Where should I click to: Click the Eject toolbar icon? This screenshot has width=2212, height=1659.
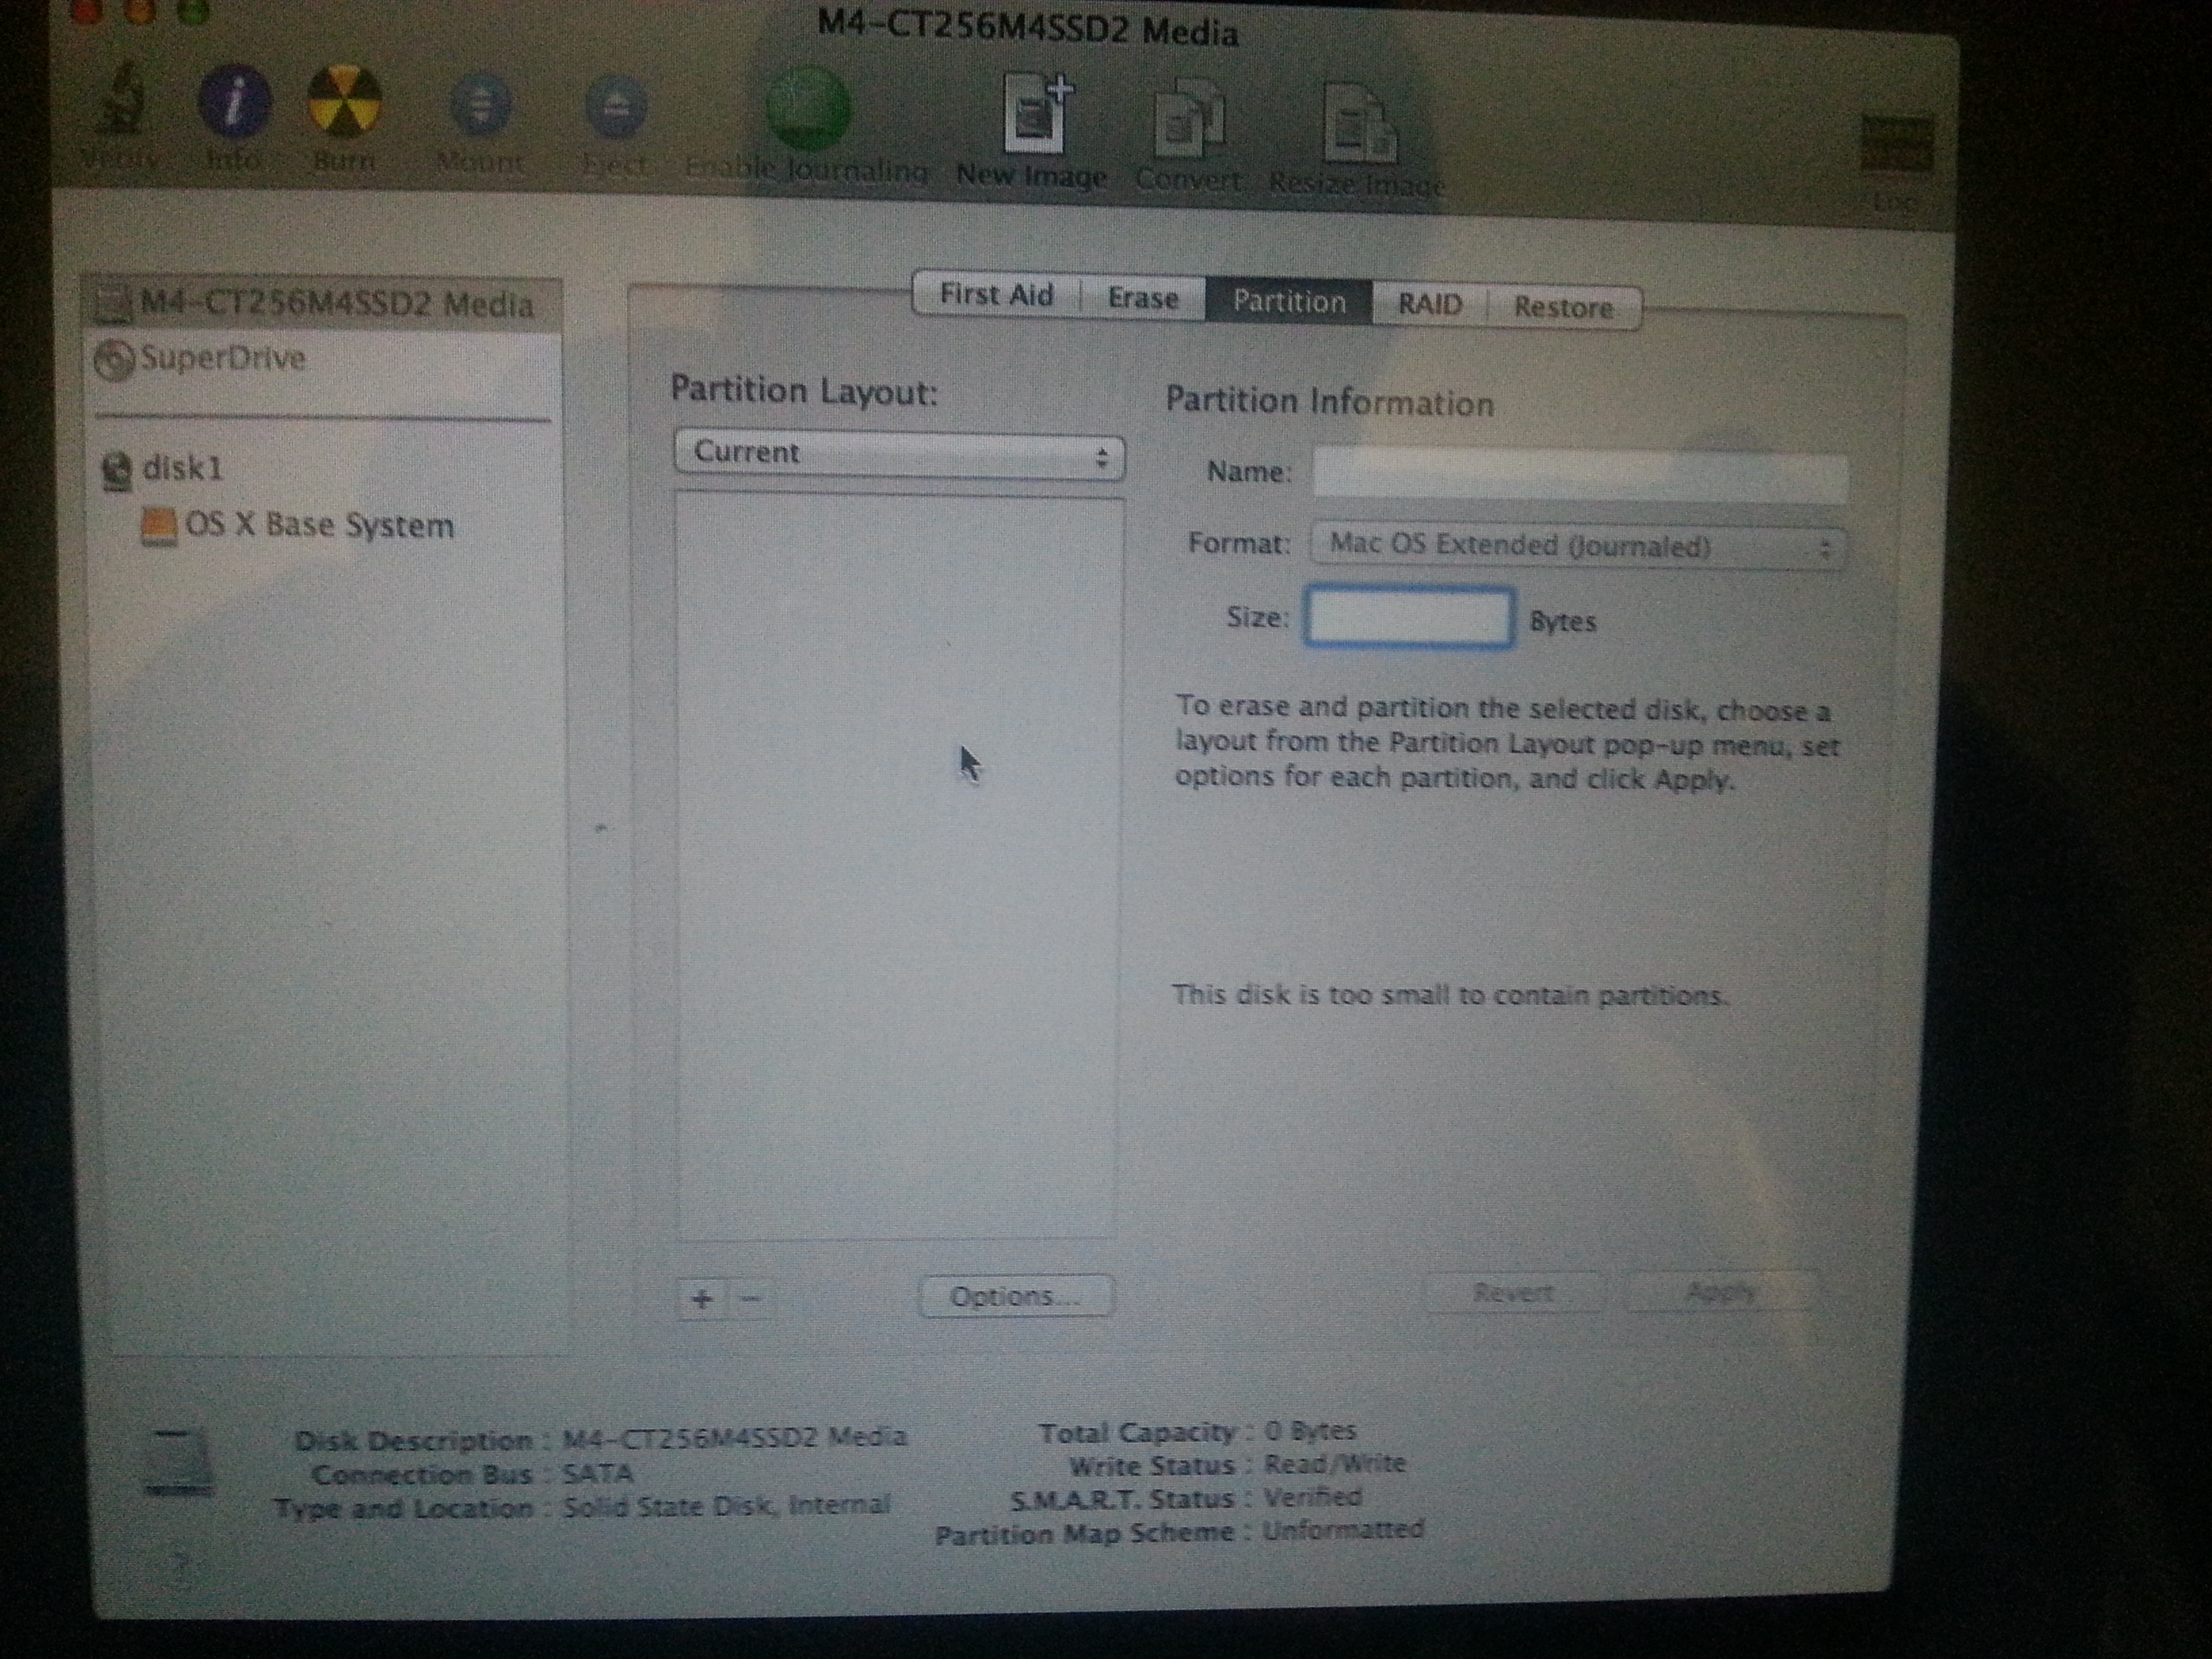[616, 107]
